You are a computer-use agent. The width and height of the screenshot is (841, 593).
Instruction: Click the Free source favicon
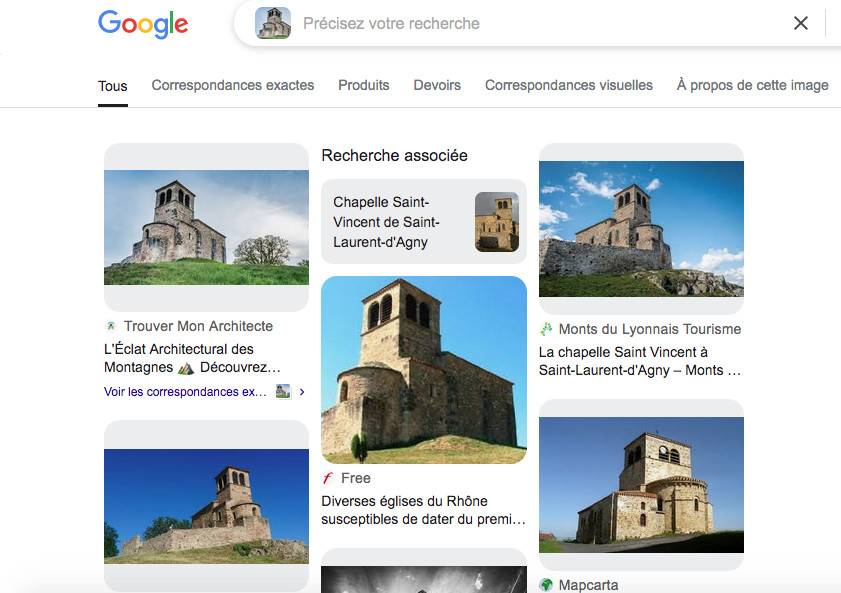(x=328, y=478)
